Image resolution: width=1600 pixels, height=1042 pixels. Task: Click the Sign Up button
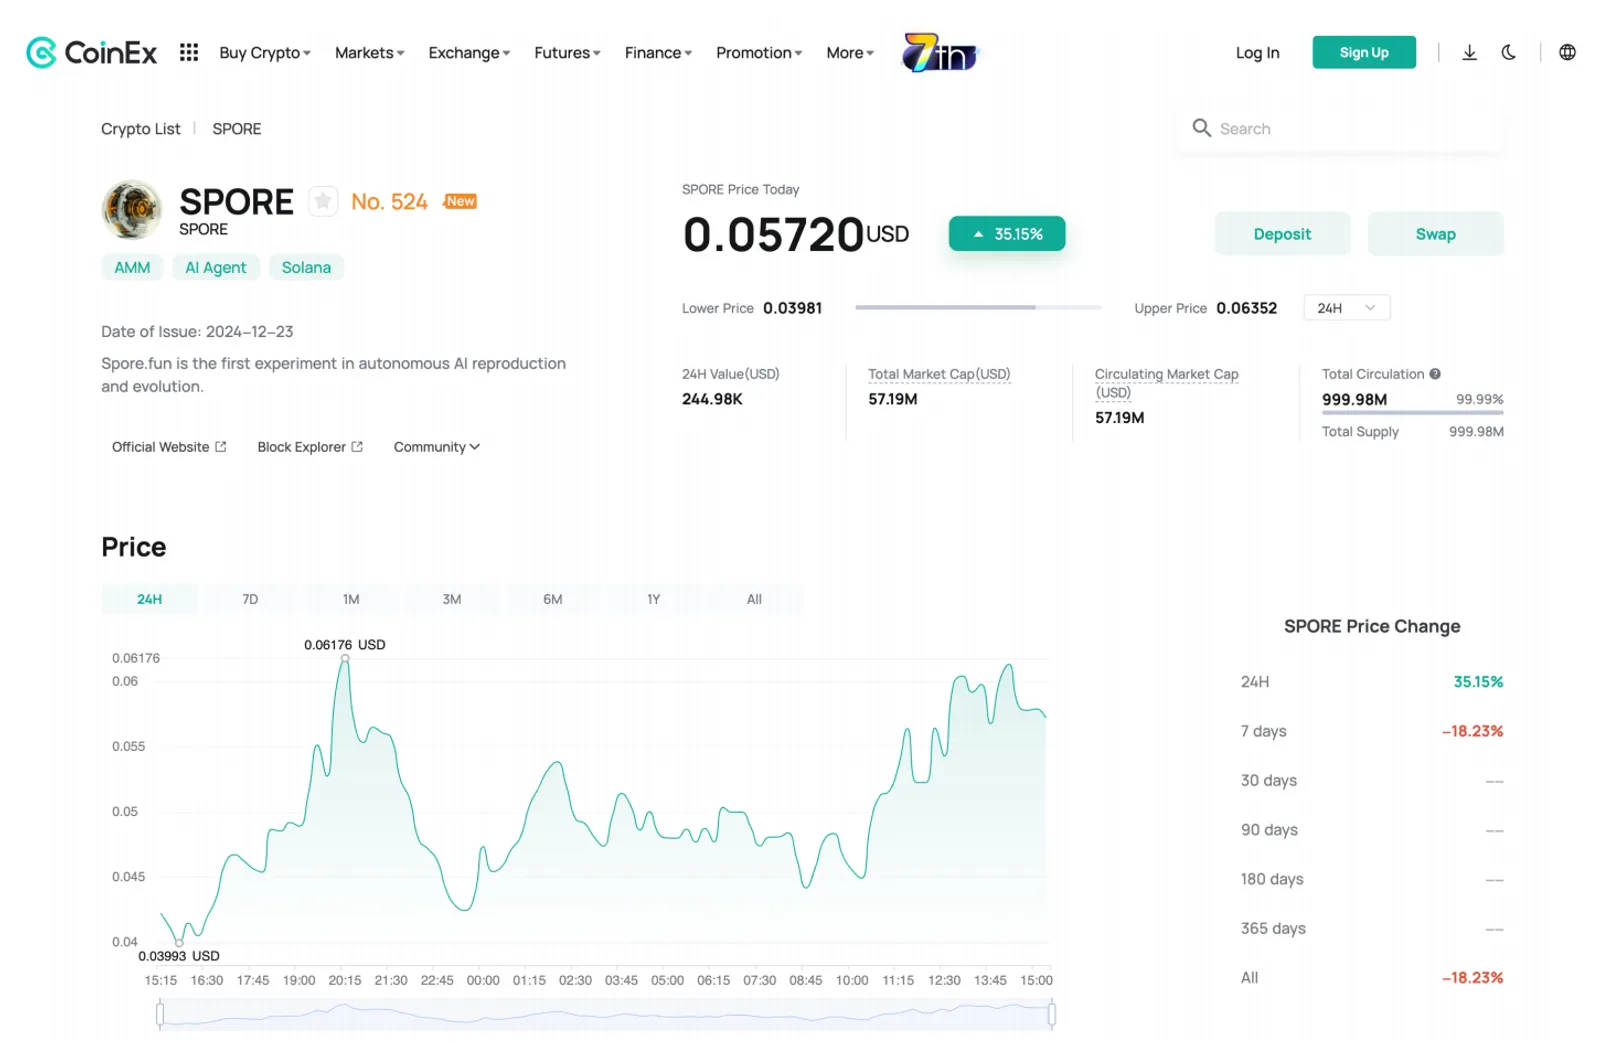point(1364,52)
